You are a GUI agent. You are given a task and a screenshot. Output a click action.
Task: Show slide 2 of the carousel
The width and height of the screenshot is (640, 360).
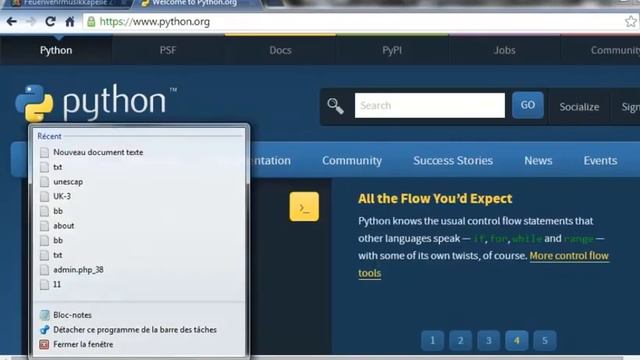pos(460,340)
